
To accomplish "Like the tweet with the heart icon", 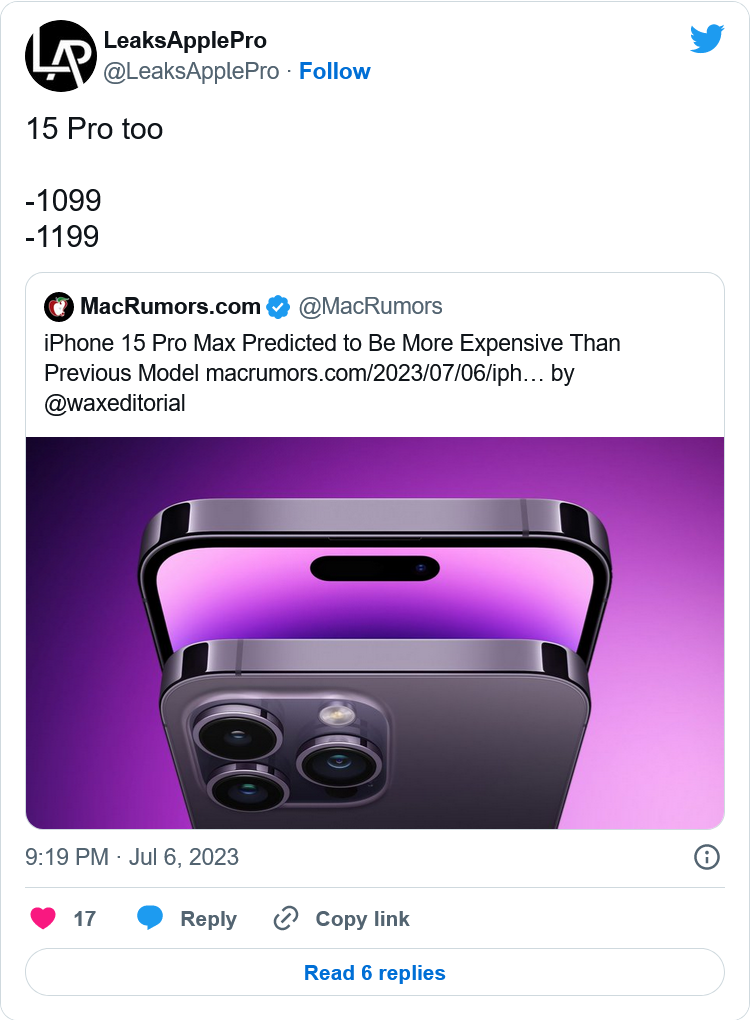I will click(43, 918).
